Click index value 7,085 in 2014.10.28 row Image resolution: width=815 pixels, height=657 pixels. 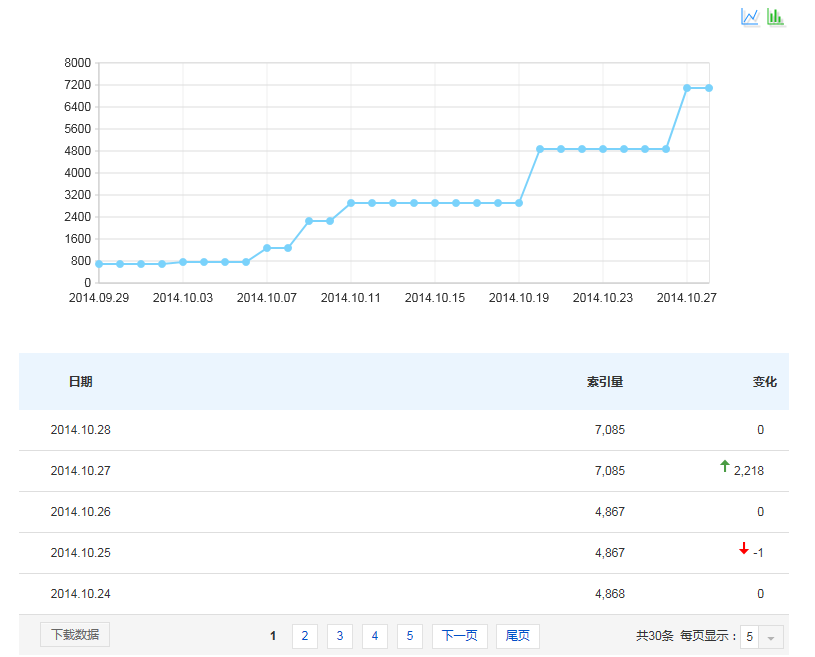610,430
